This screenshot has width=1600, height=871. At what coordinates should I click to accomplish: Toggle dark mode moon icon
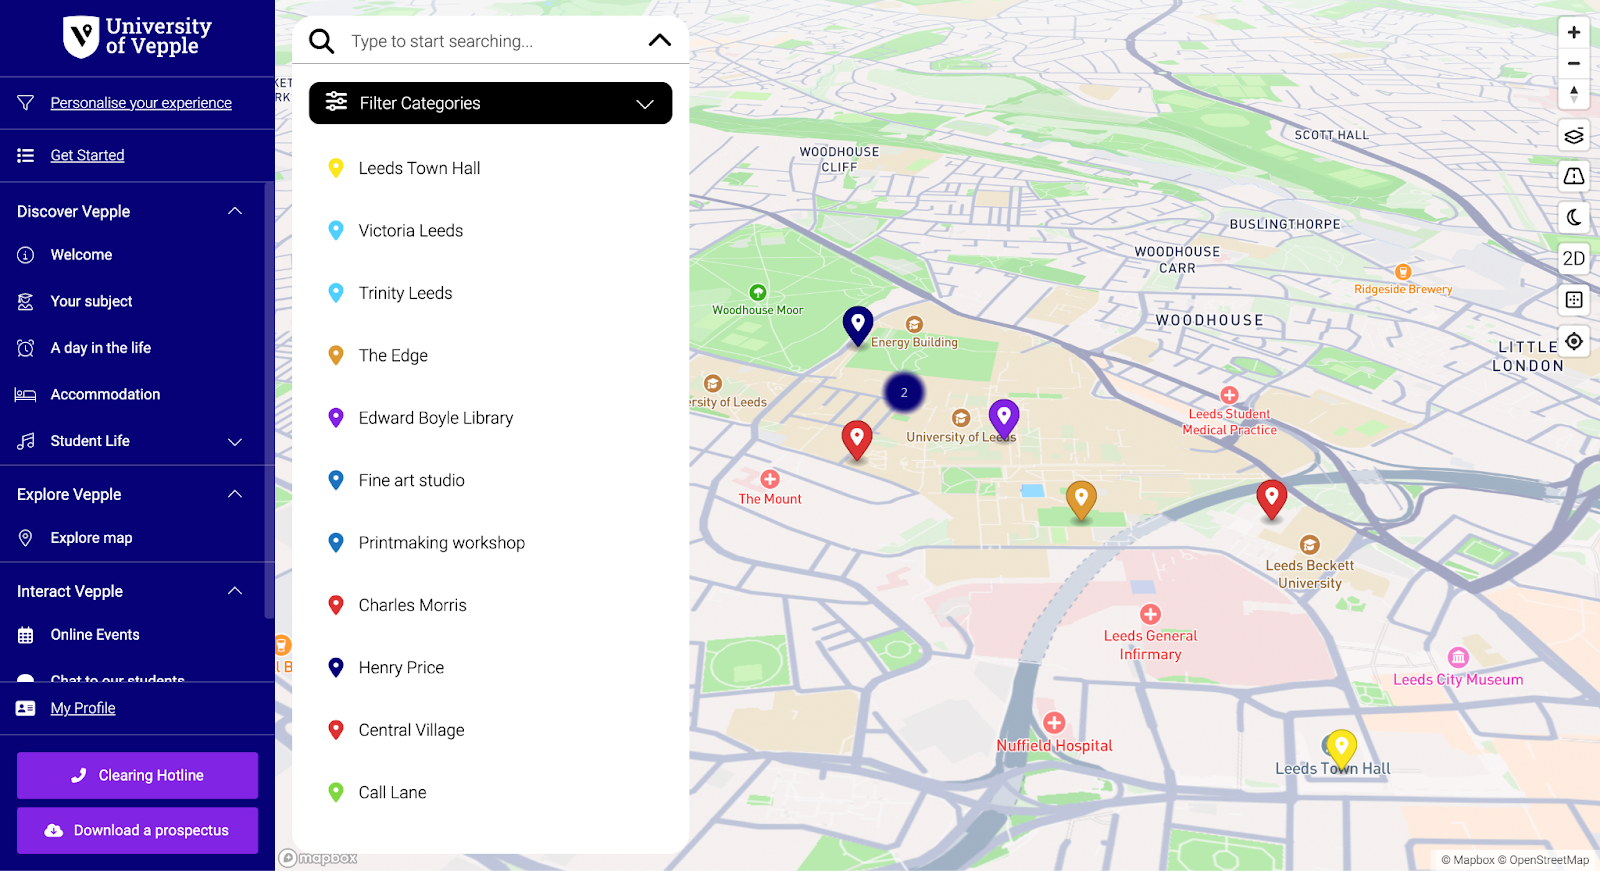coord(1574,217)
